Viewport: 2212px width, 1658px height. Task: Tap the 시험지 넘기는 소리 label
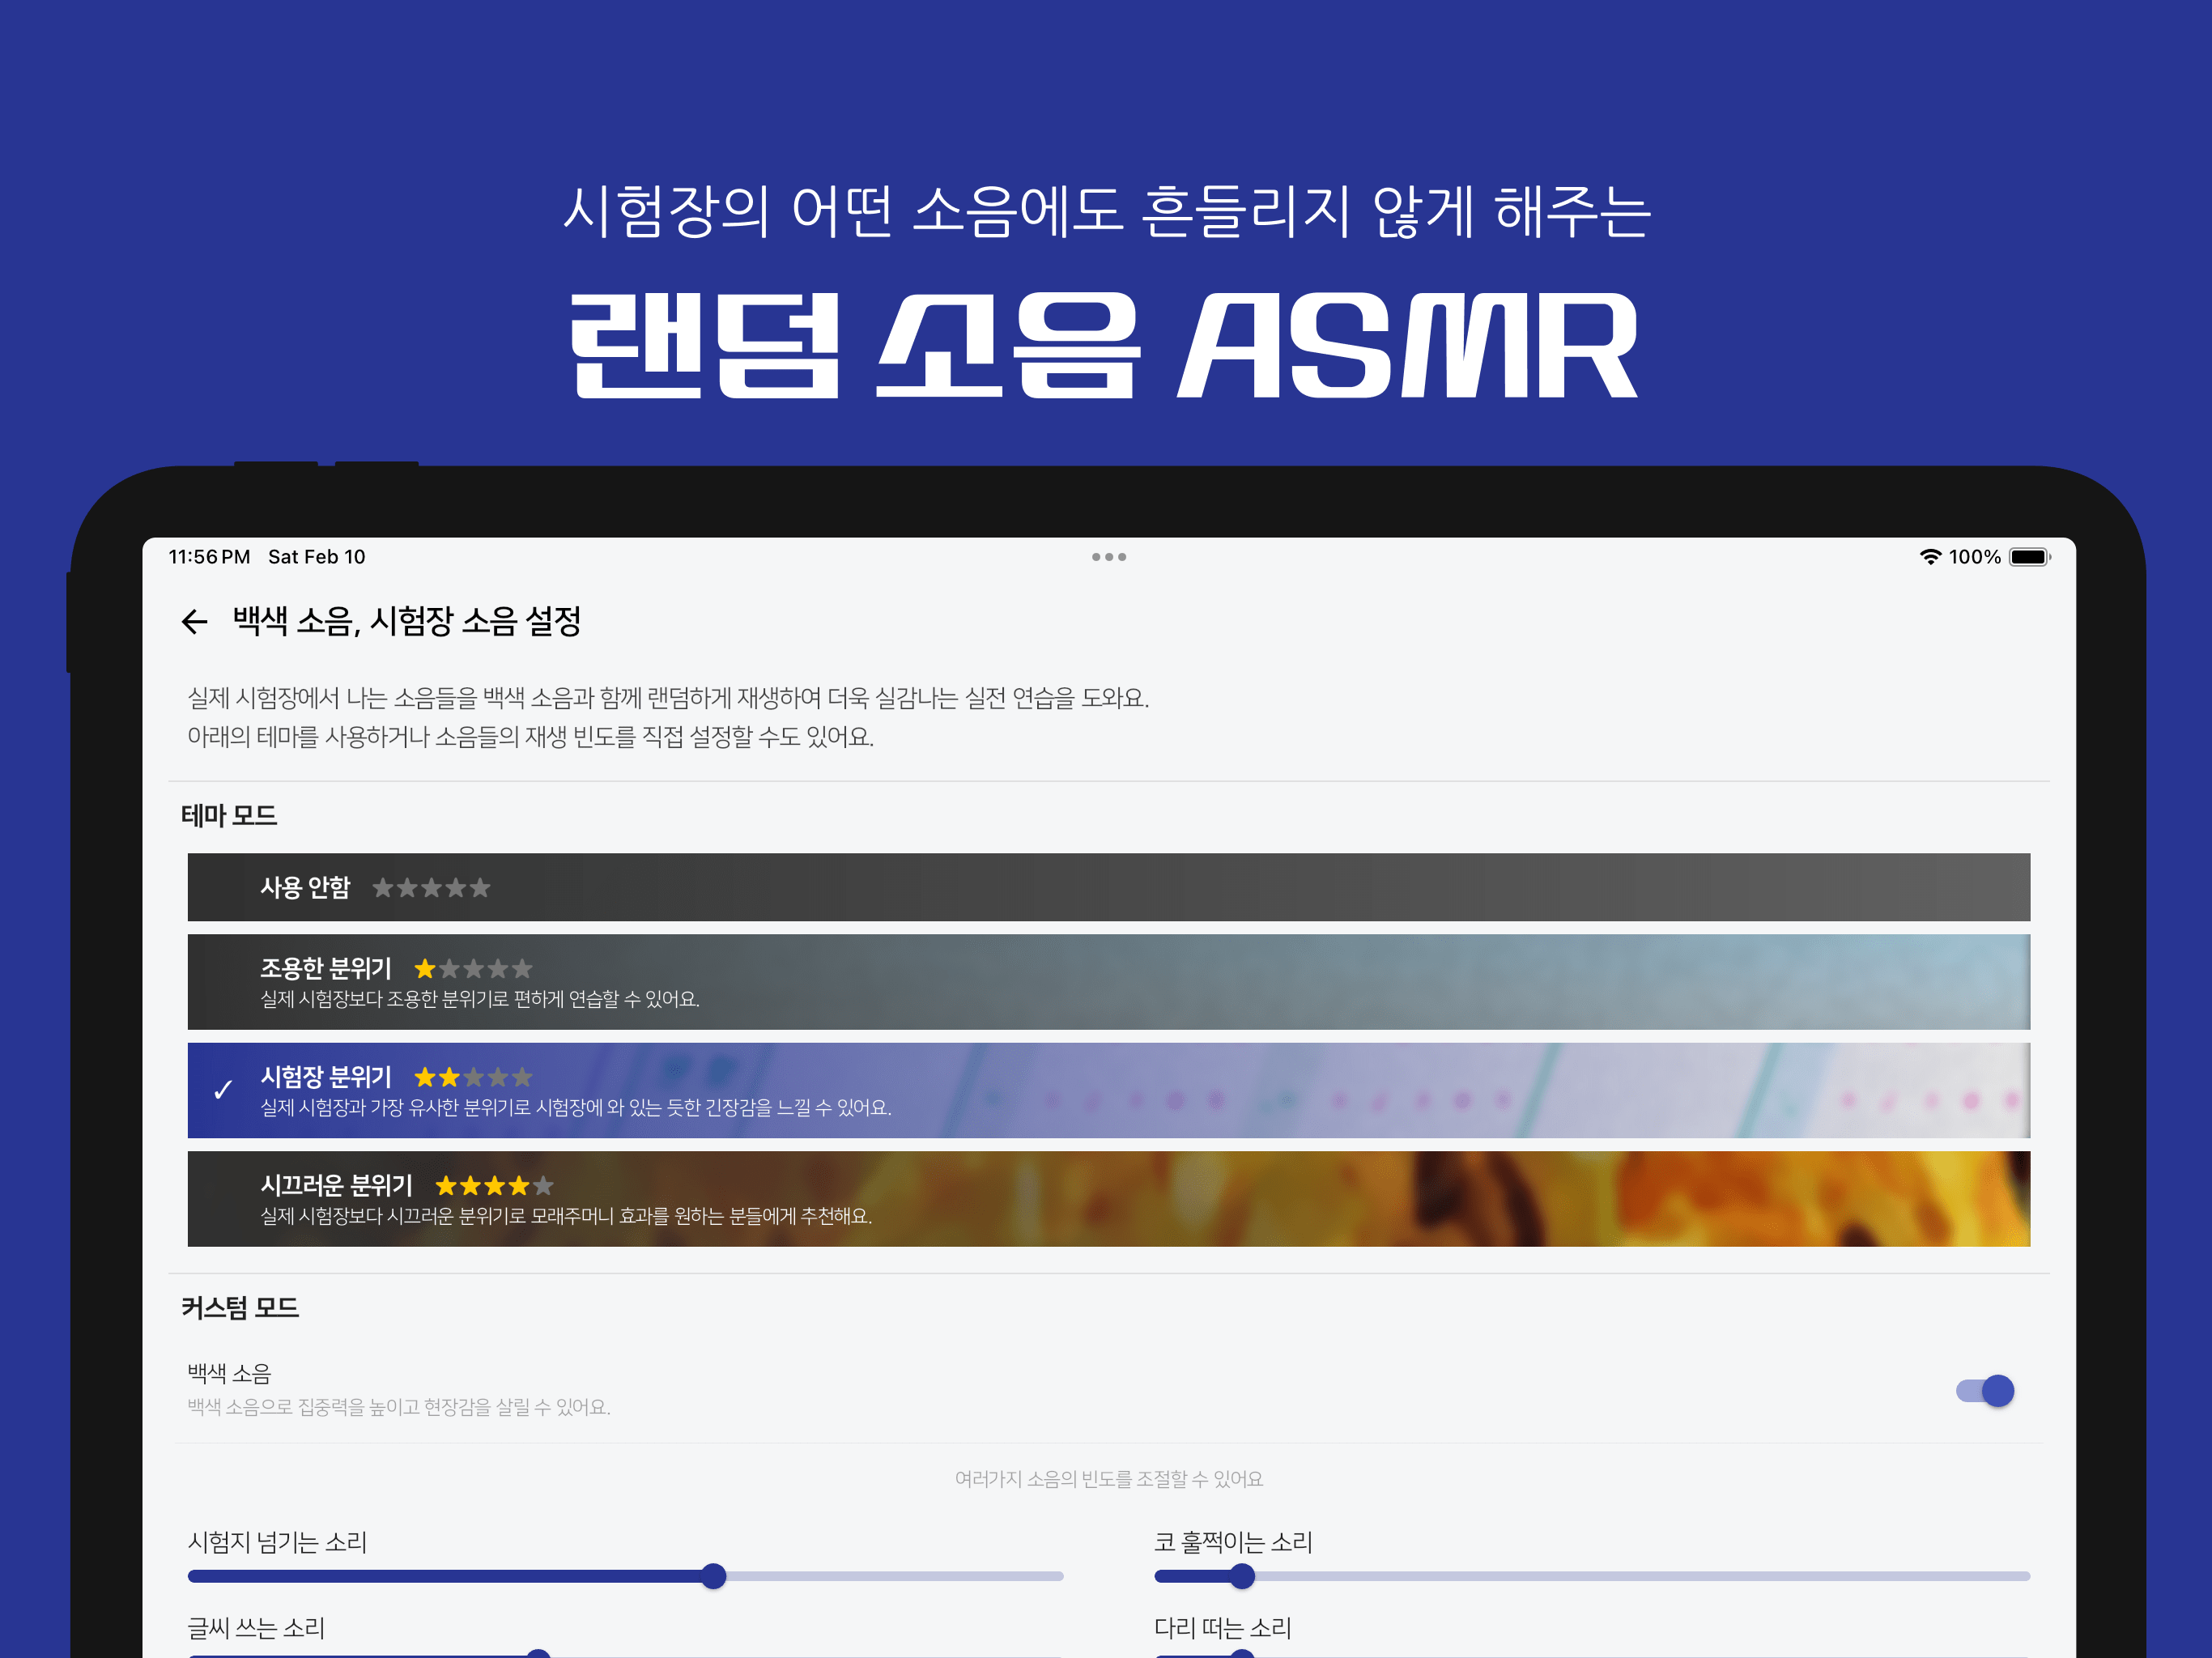pyautogui.click(x=277, y=1542)
